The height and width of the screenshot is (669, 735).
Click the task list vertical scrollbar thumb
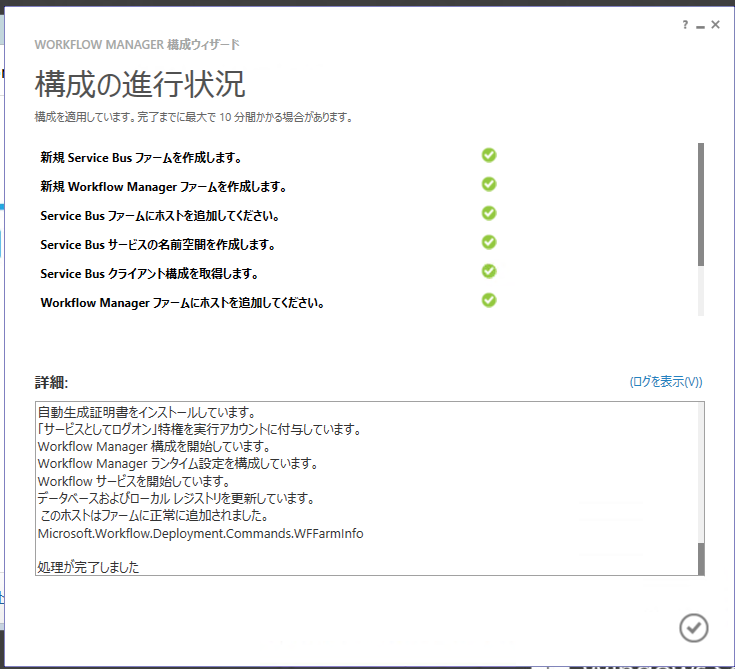click(701, 204)
